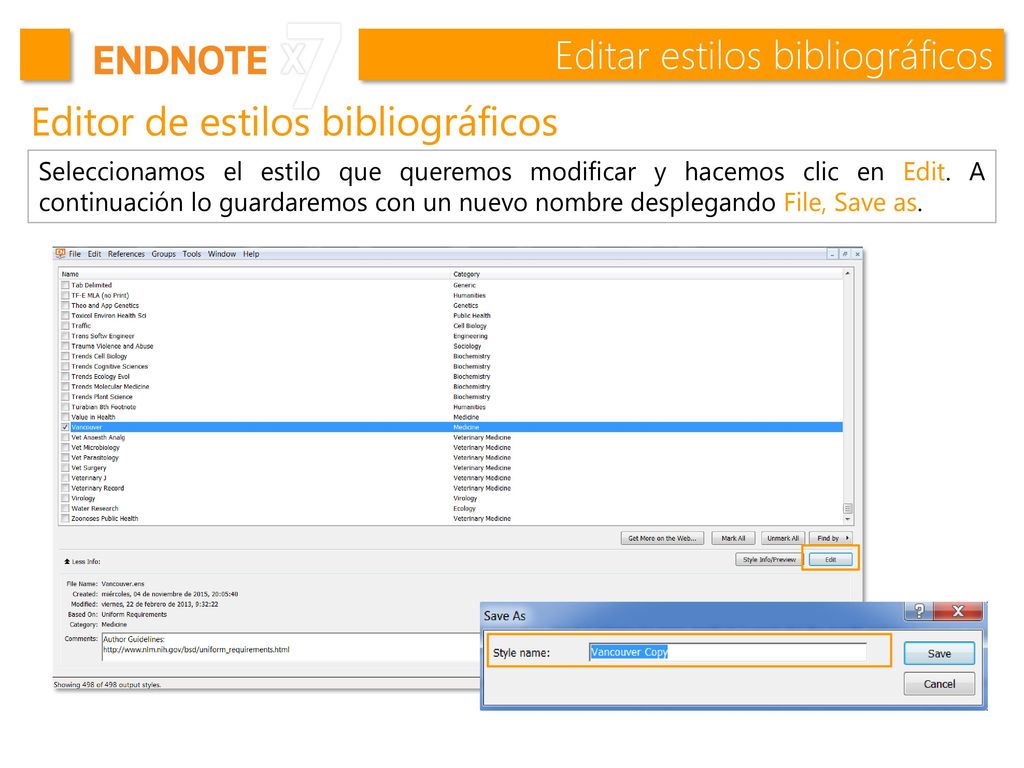Minimize the EndNote styles window
This screenshot has width=1024, height=768.
pyautogui.click(x=832, y=254)
